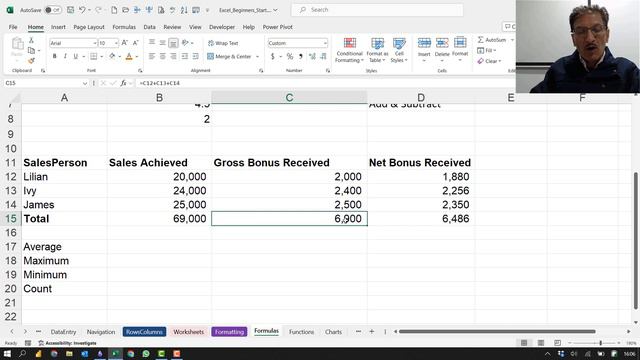The height and width of the screenshot is (360, 640).
Task: Click the AutoSum button
Action: 492,40
